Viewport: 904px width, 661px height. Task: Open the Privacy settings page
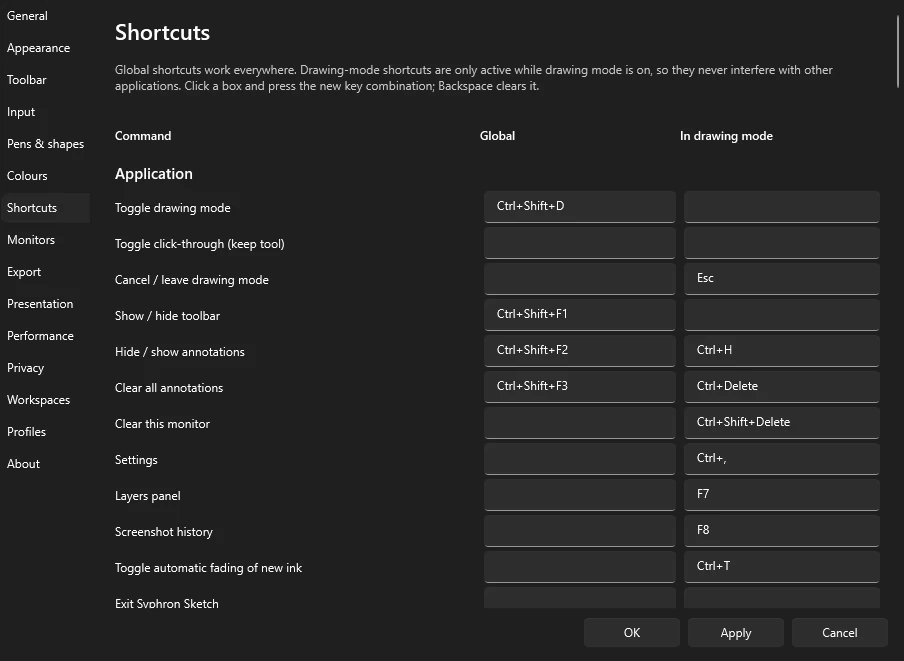click(45, 368)
